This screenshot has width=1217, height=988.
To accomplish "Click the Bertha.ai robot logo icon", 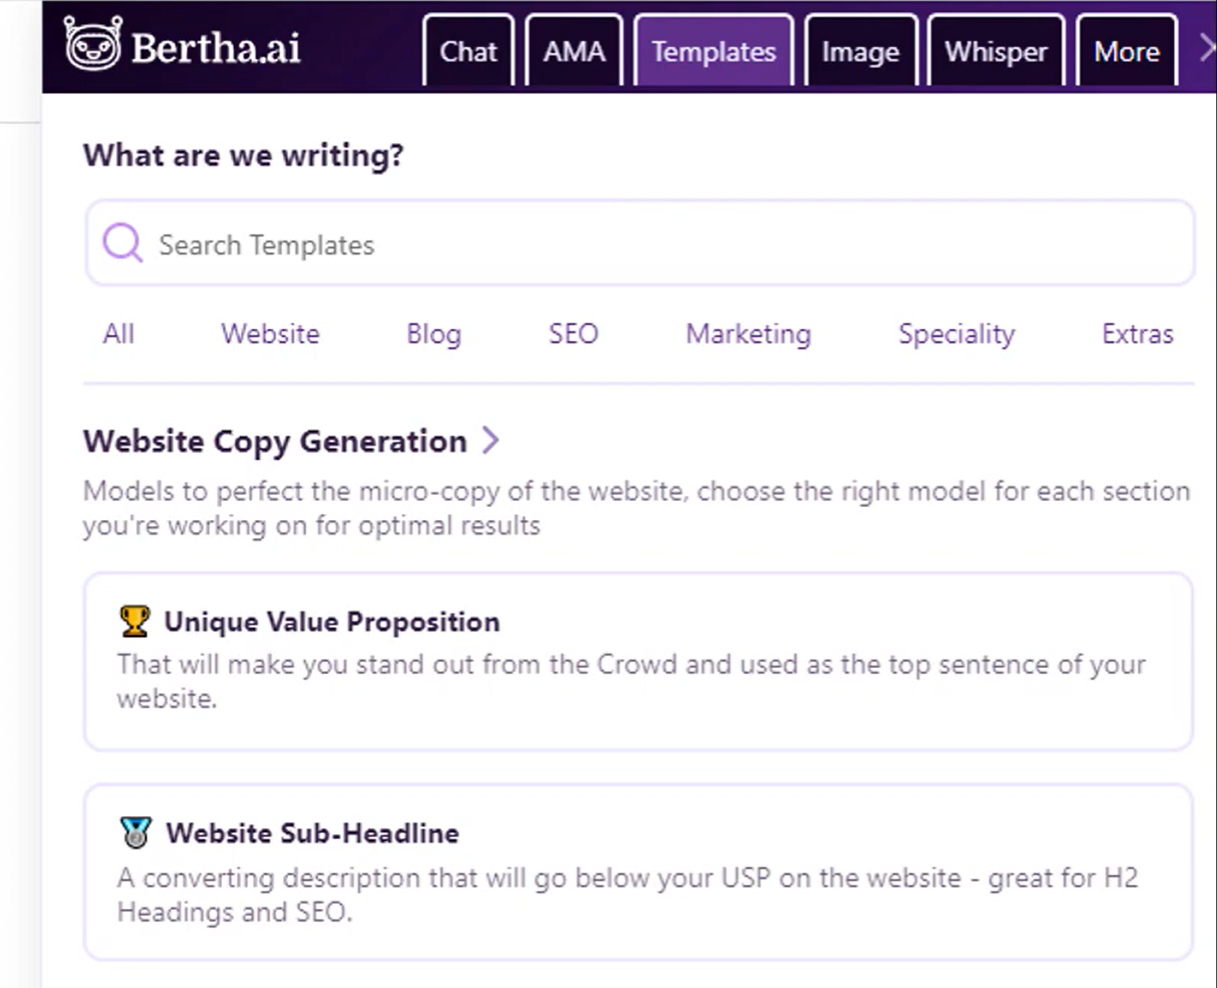I will click(x=92, y=44).
